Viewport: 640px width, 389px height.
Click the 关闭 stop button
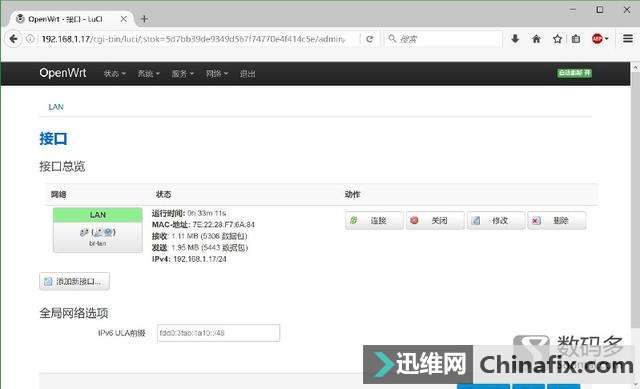[x=435, y=220]
